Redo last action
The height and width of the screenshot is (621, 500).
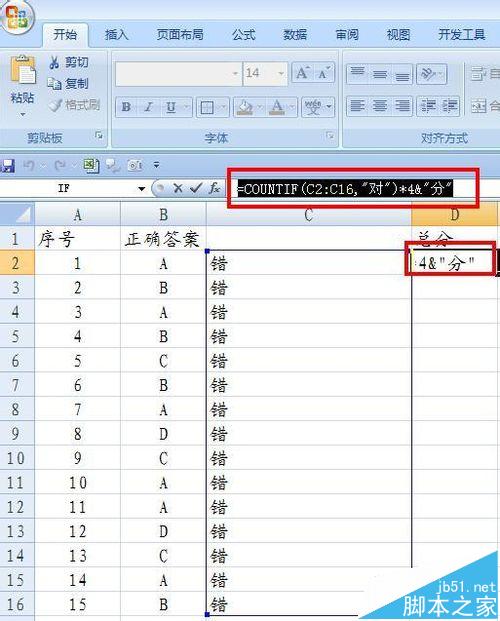(59, 165)
